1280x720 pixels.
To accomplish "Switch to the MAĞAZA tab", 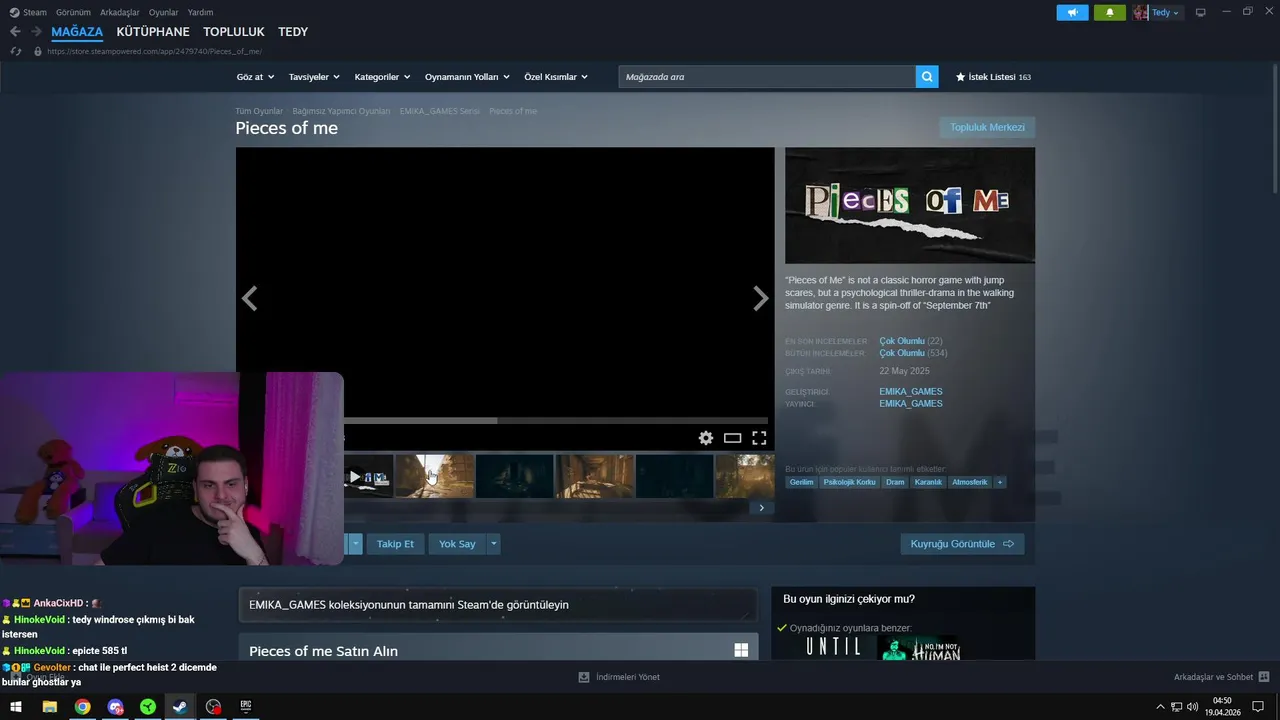I will coord(77,32).
